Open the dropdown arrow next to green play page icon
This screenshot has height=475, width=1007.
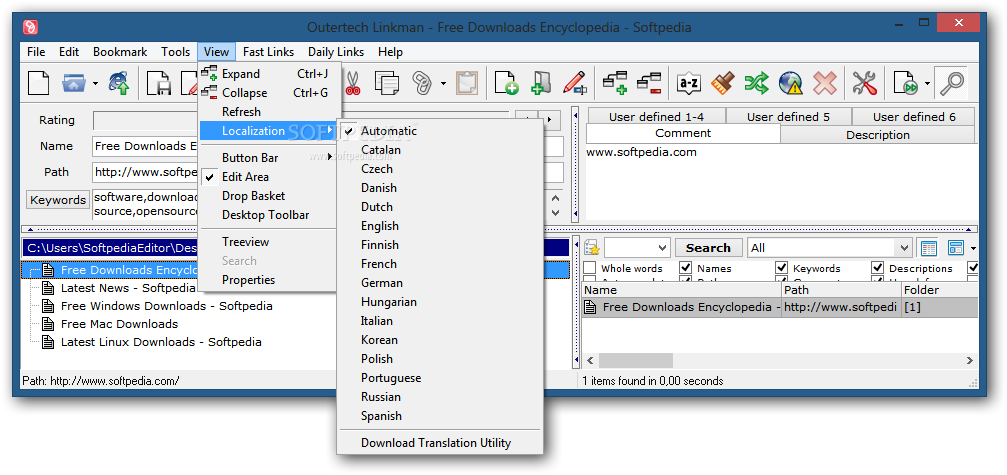[927, 83]
